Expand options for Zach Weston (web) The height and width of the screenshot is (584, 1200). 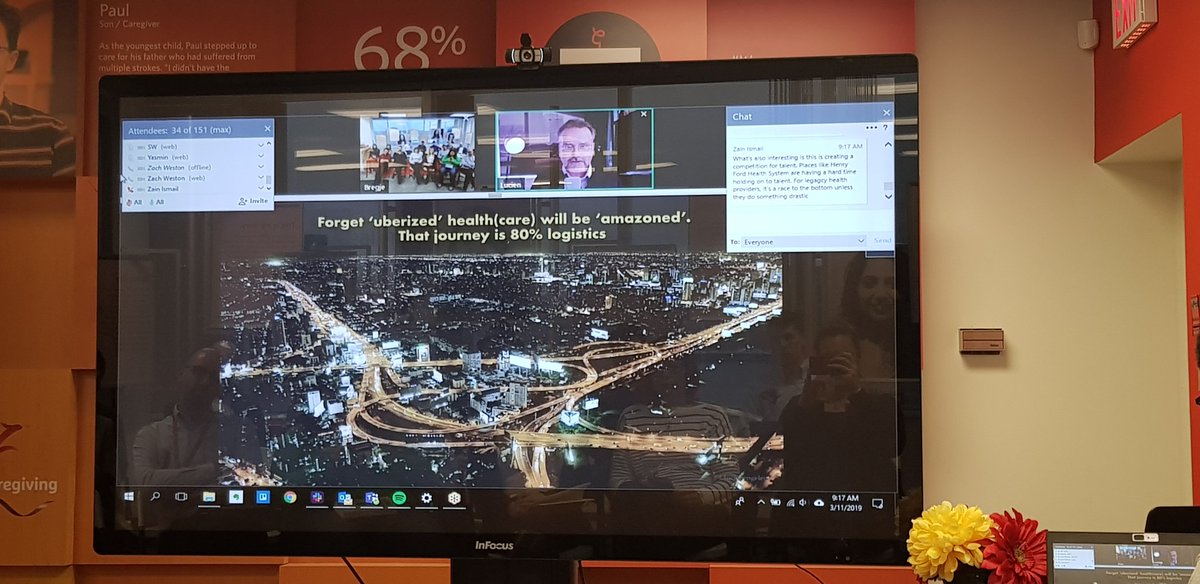click(x=261, y=177)
